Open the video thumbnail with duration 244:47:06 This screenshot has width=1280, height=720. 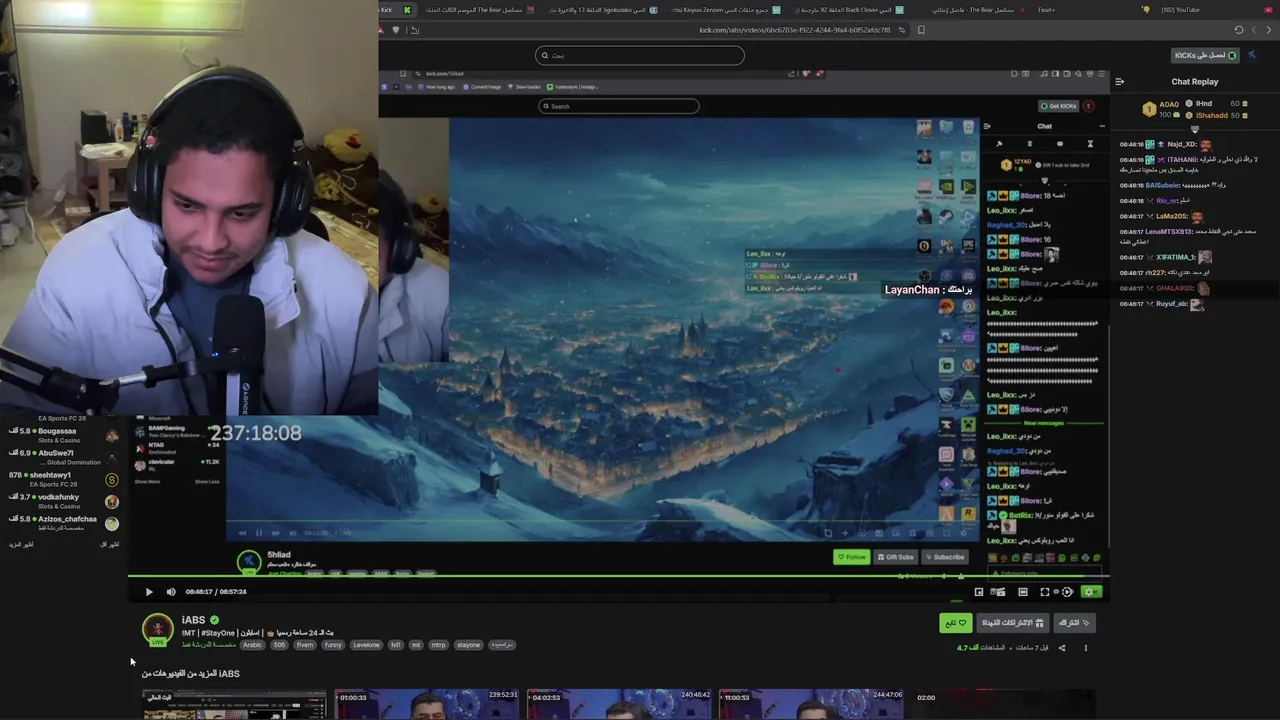tap(811, 704)
